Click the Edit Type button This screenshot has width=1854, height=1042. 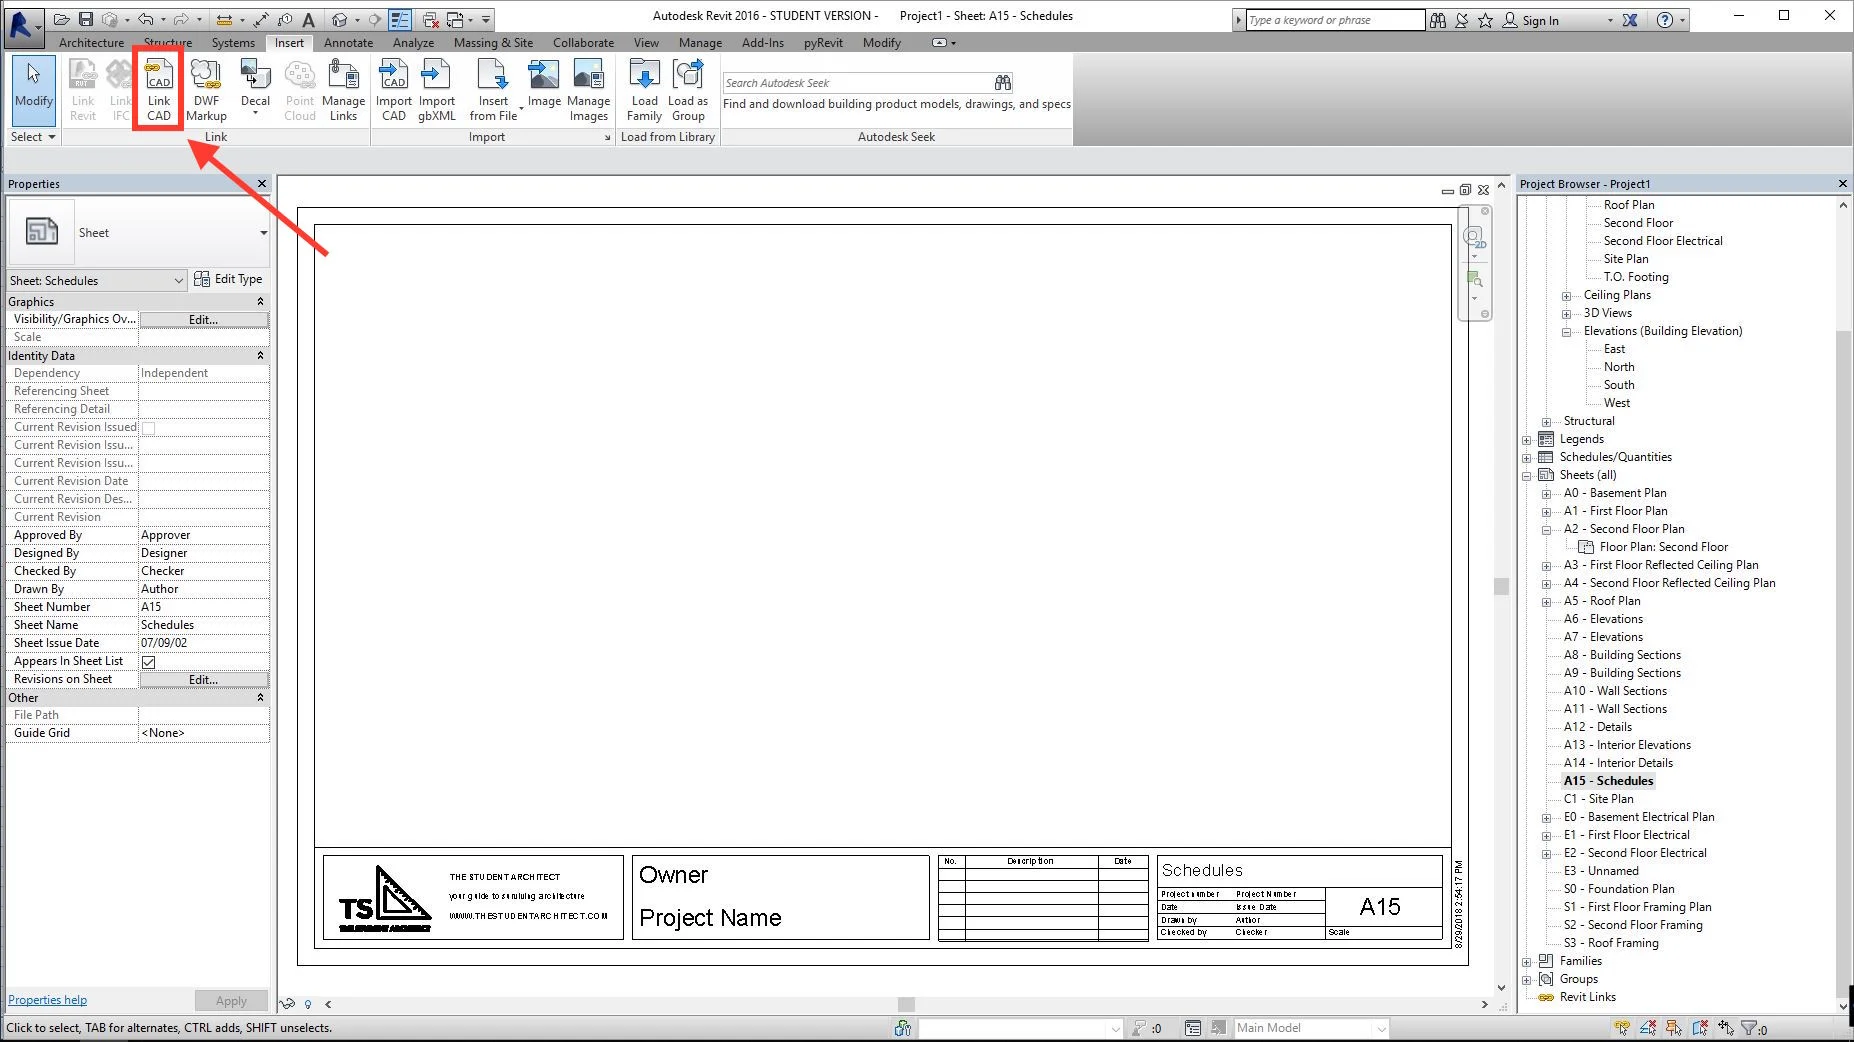pos(229,279)
